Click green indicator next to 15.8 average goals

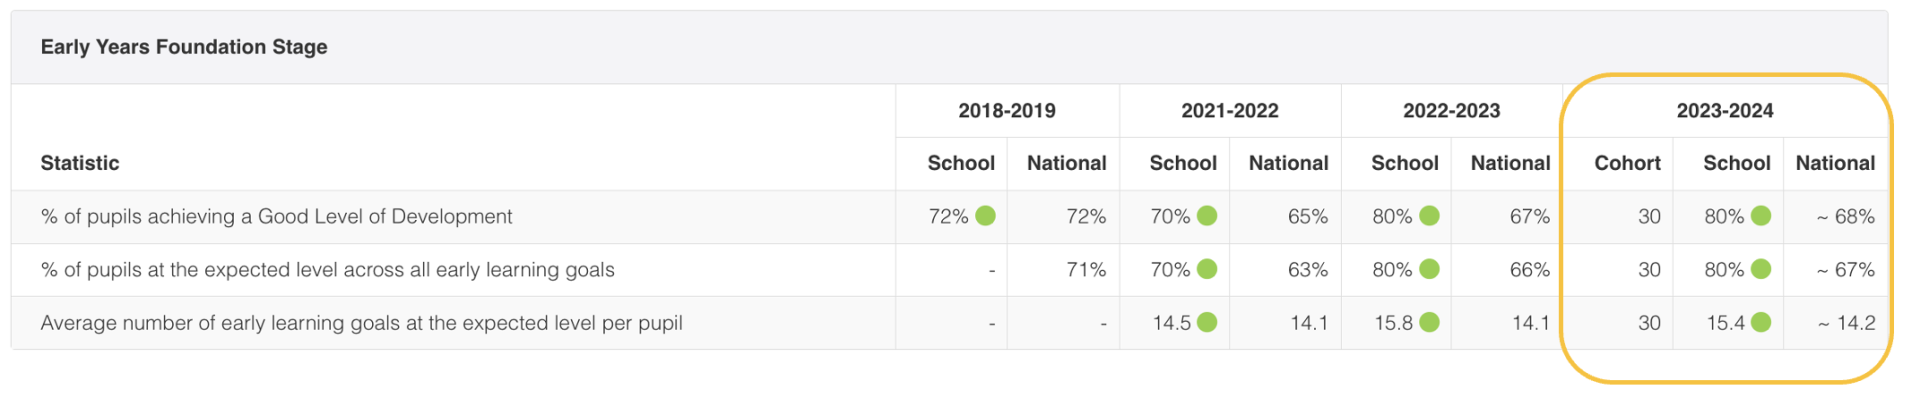pos(1429,322)
